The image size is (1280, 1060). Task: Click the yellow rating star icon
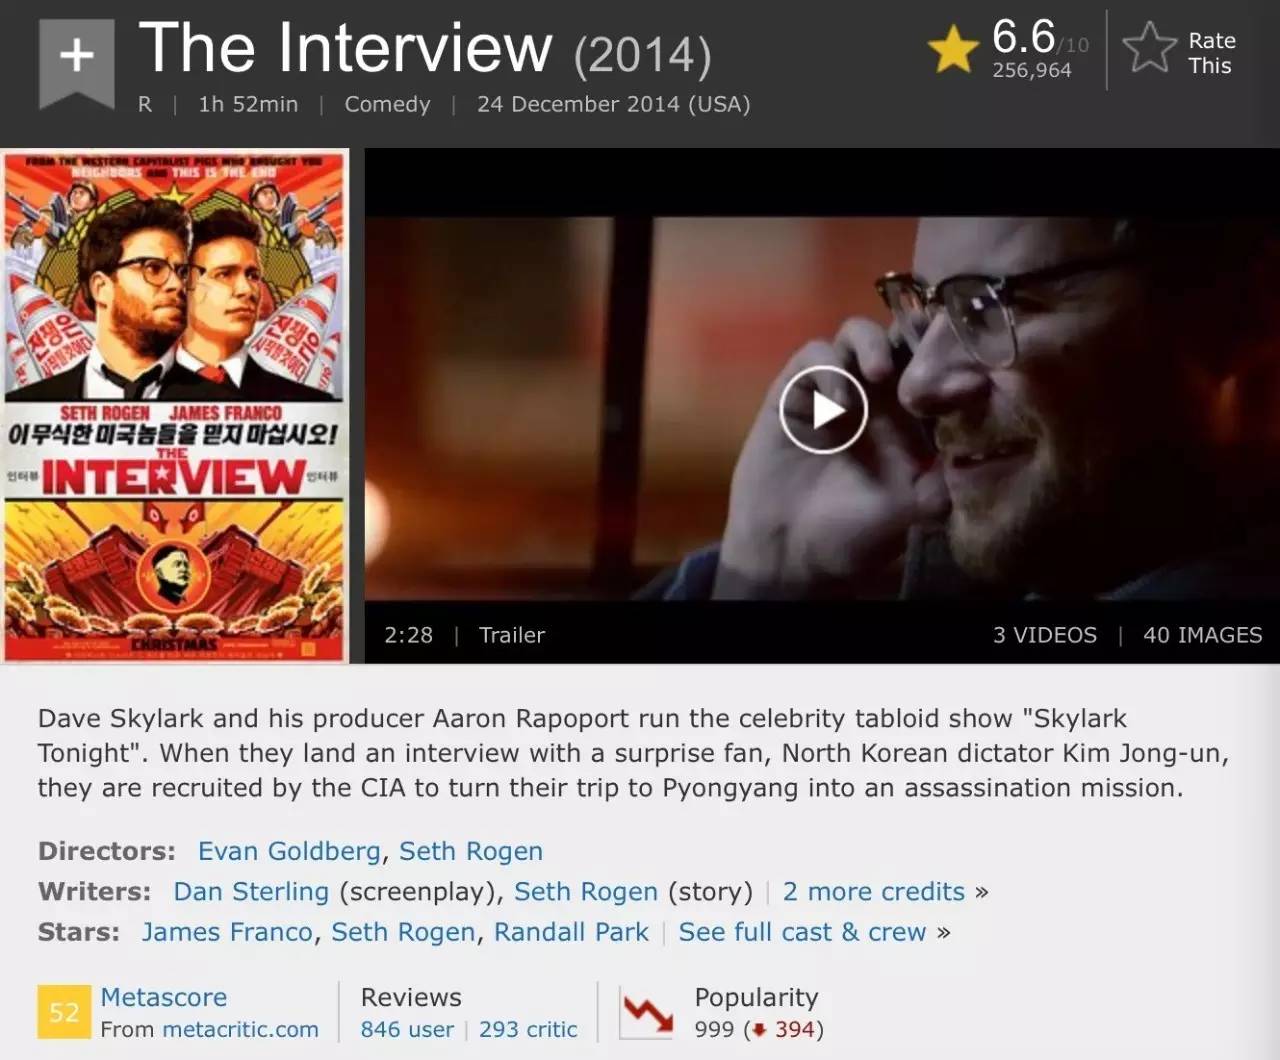pyautogui.click(x=952, y=50)
